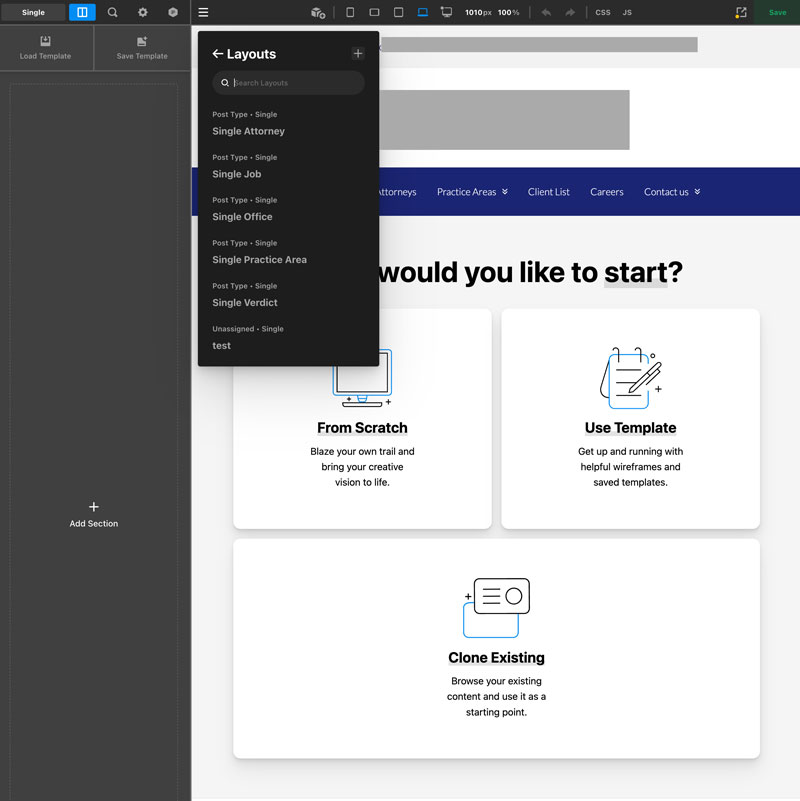Go back using Layouts arrow
Image resolution: width=800 pixels, height=801 pixels.
[x=217, y=54]
